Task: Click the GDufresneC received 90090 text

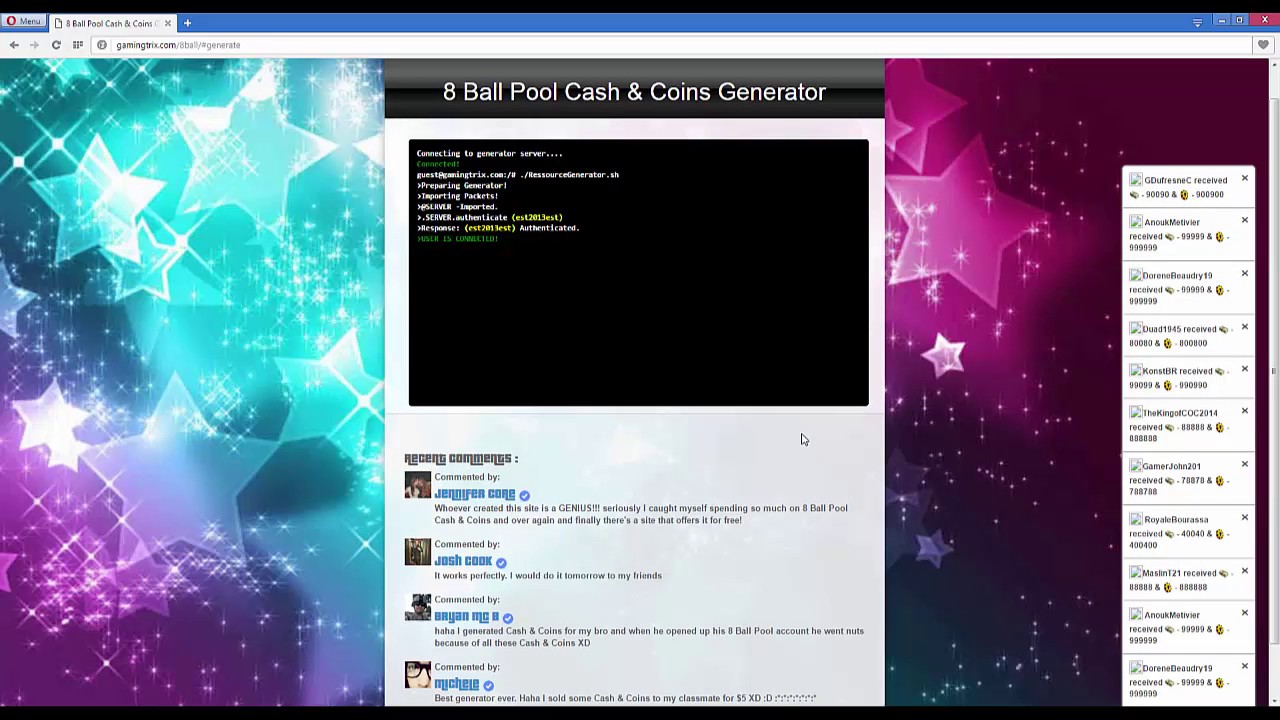Action: click(x=1185, y=187)
